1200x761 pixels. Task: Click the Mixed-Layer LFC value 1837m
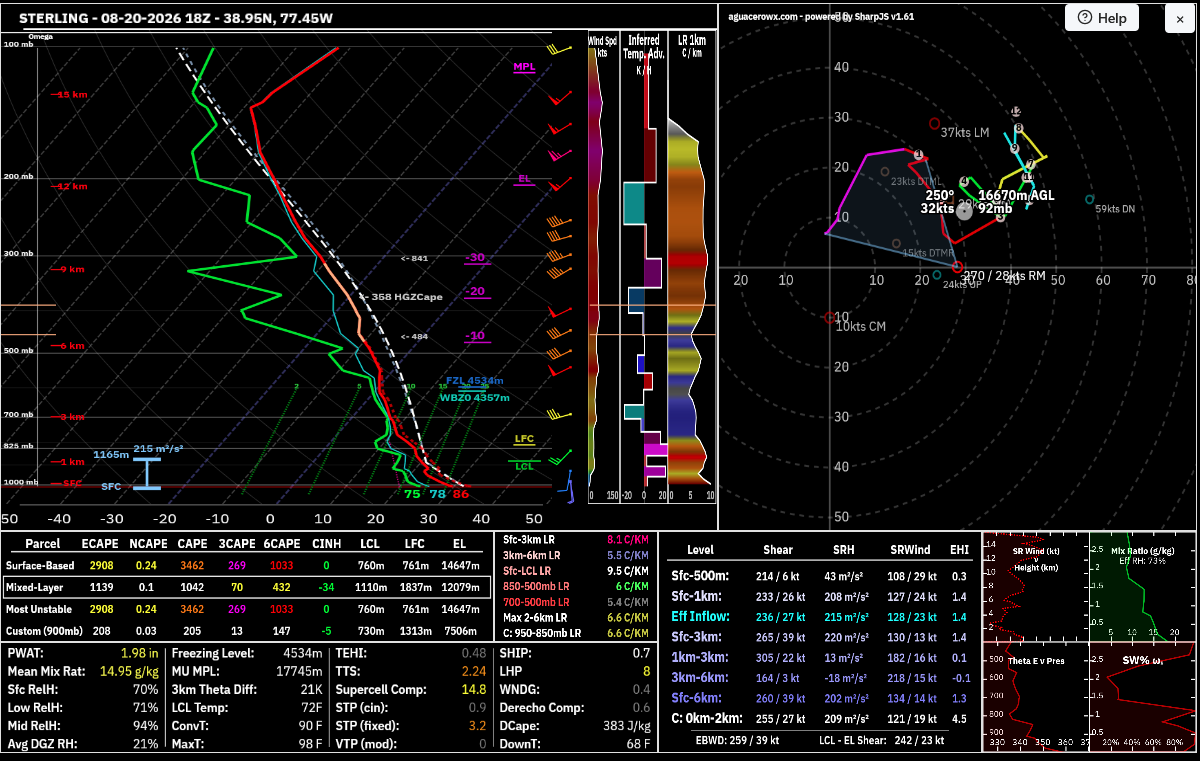[412, 587]
